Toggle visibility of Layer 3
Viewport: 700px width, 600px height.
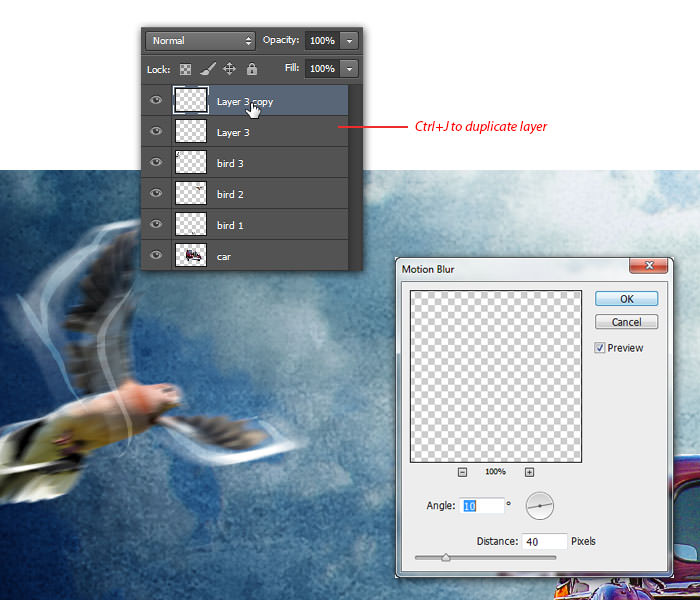point(156,131)
